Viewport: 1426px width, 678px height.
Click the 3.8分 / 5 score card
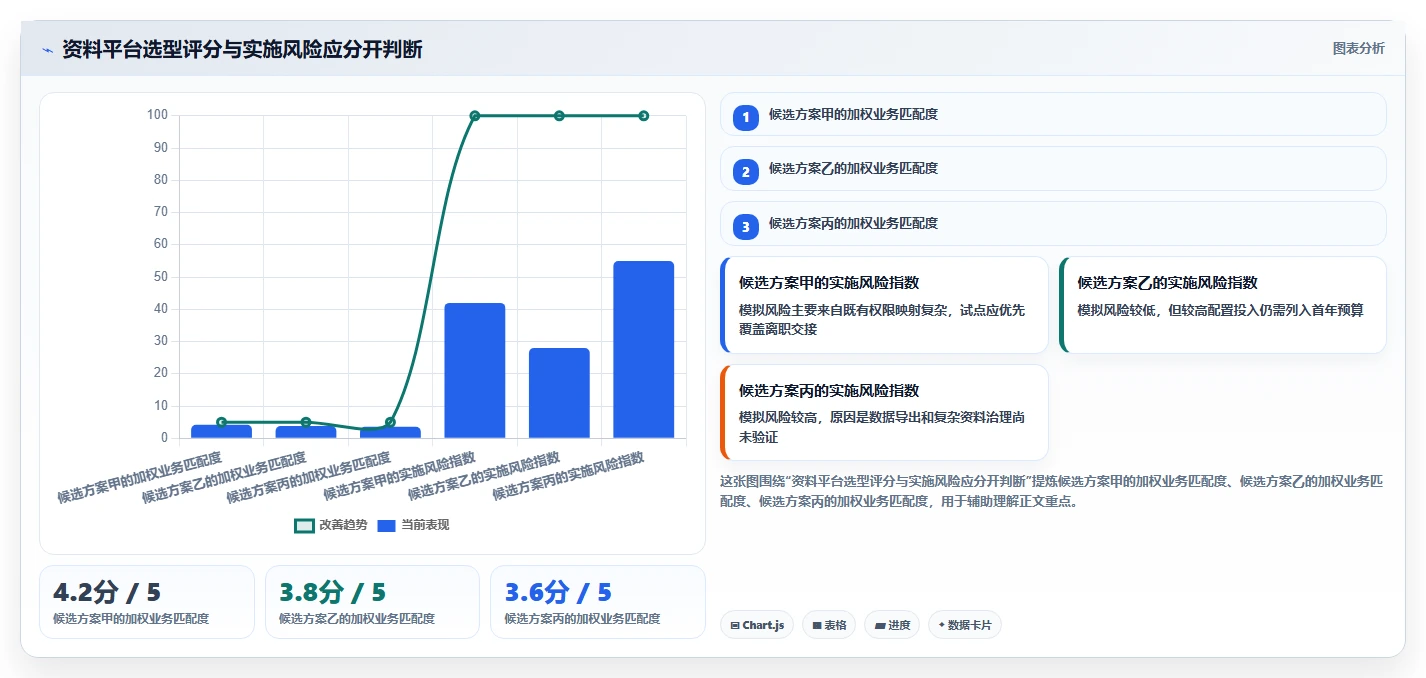pyautogui.click(x=372, y=602)
